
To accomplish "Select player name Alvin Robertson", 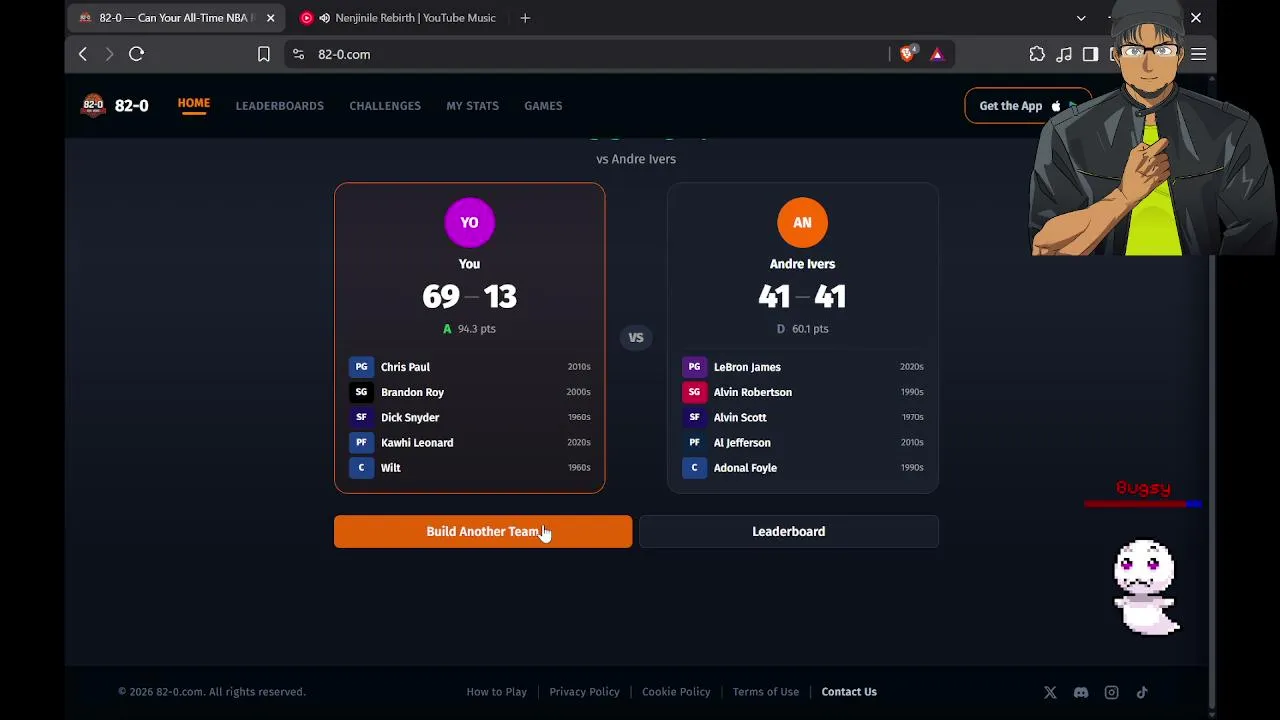I will pyautogui.click(x=753, y=392).
